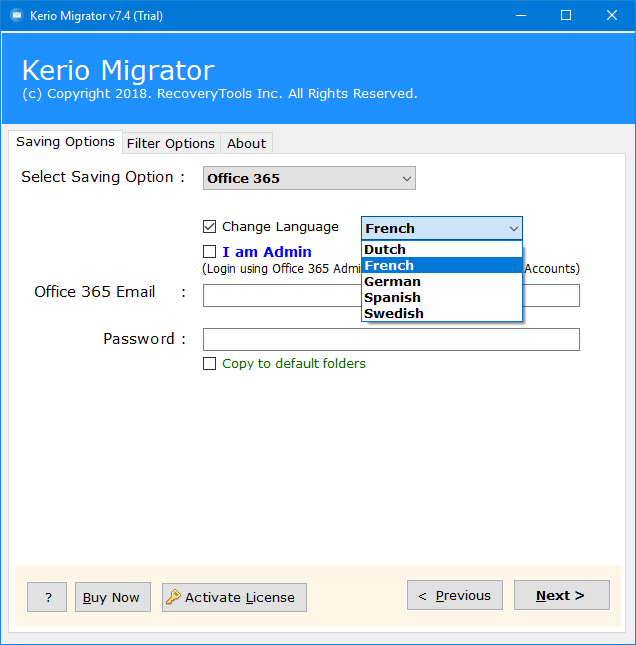Minimize the Kerio Migrator window
This screenshot has width=636, height=645.
[521, 16]
